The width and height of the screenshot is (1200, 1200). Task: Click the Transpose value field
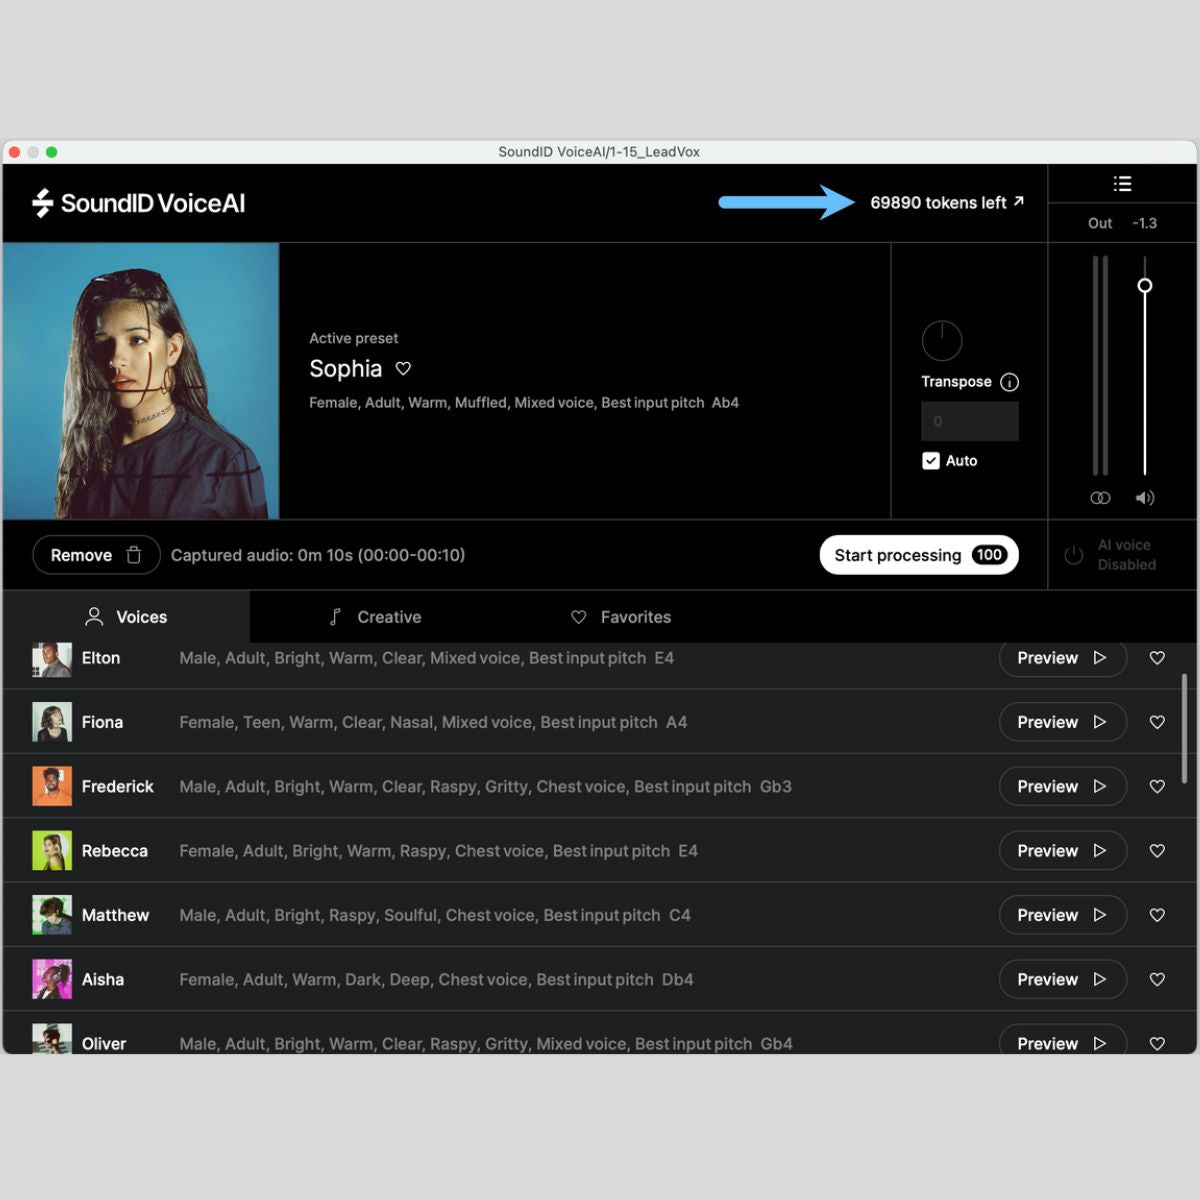[x=969, y=421]
